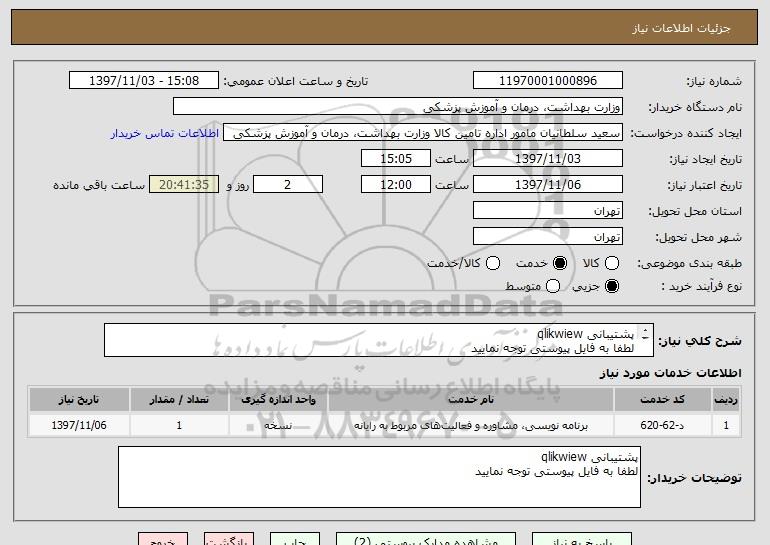Select the خدمت radio button
This screenshot has height=545, width=770.
(560, 263)
